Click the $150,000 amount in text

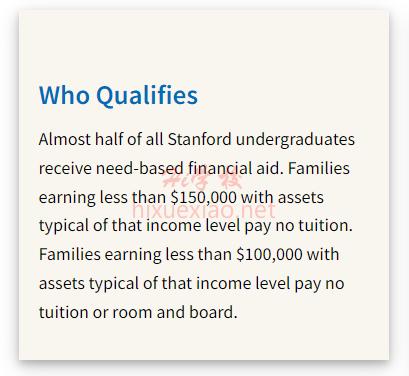point(203,197)
